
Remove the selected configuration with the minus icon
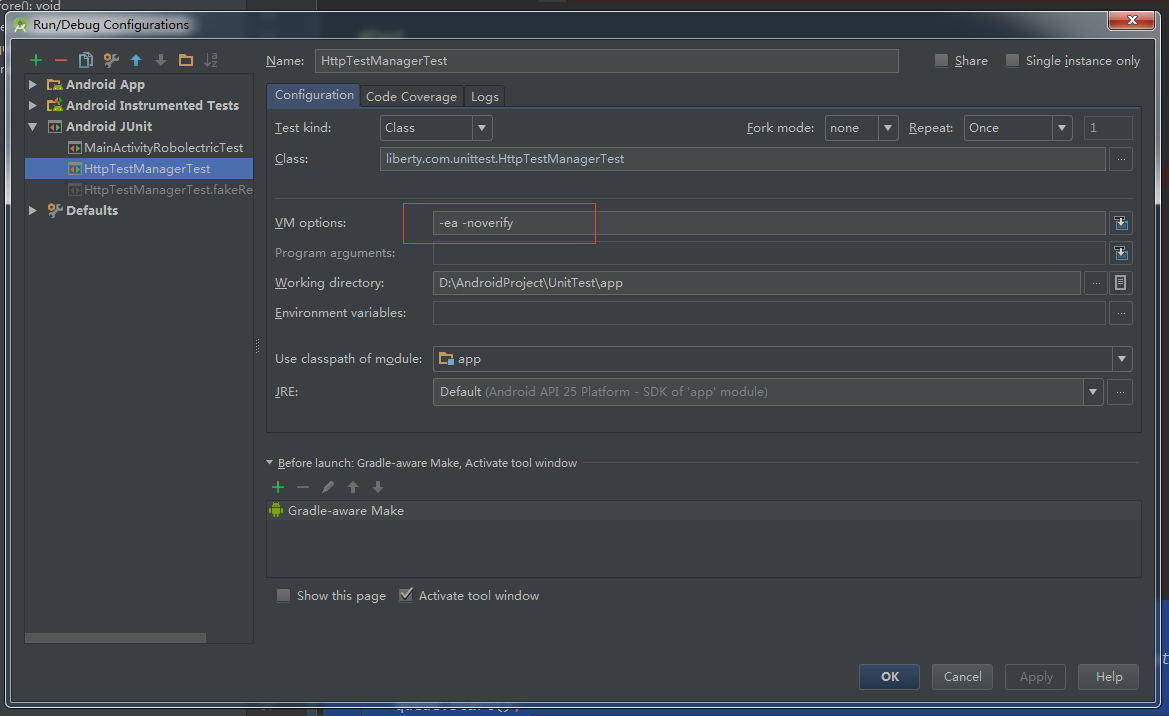pos(60,60)
